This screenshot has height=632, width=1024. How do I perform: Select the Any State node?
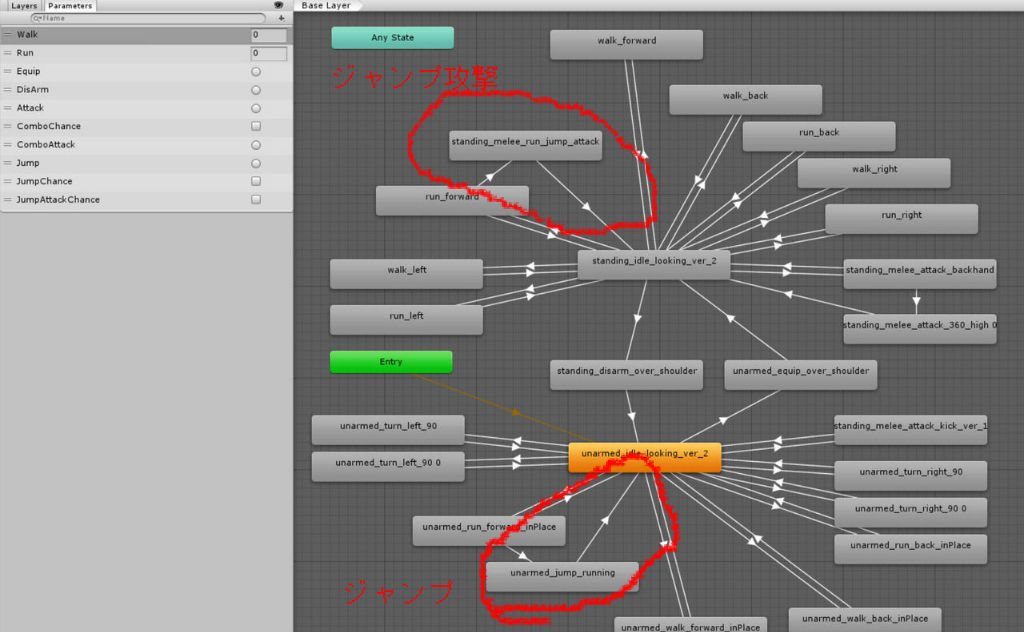(x=392, y=38)
